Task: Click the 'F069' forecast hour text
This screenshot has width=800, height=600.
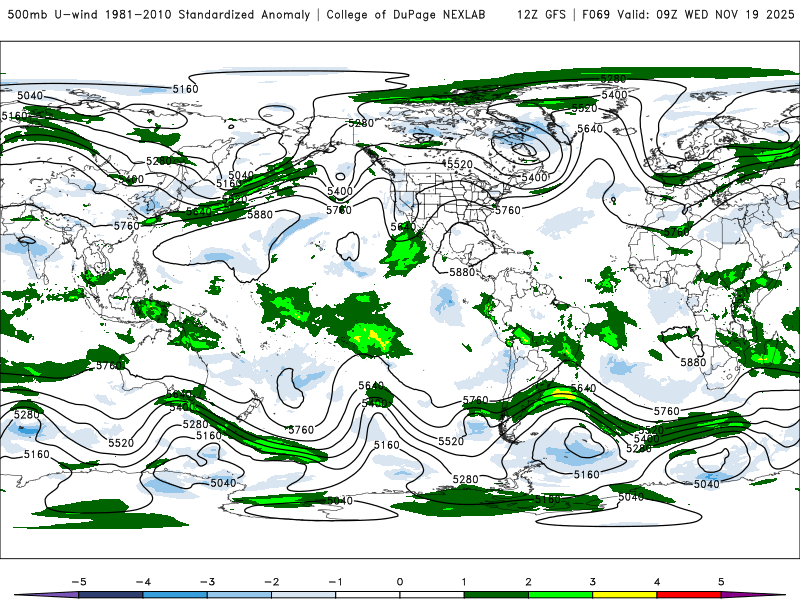Action: pos(596,15)
